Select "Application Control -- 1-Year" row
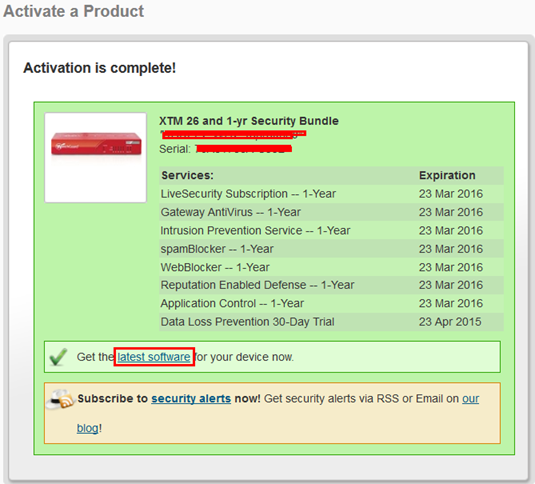The width and height of the screenshot is (535, 484). pyautogui.click(x=331, y=303)
